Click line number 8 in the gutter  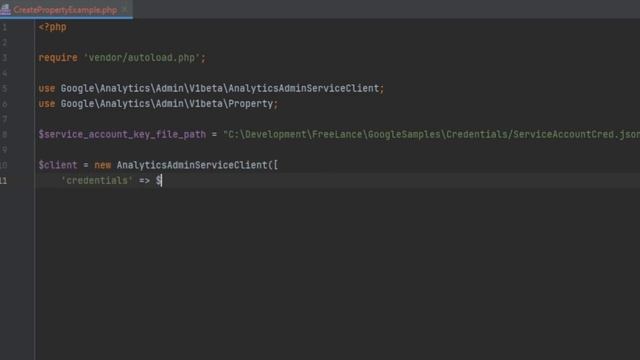coord(4,135)
